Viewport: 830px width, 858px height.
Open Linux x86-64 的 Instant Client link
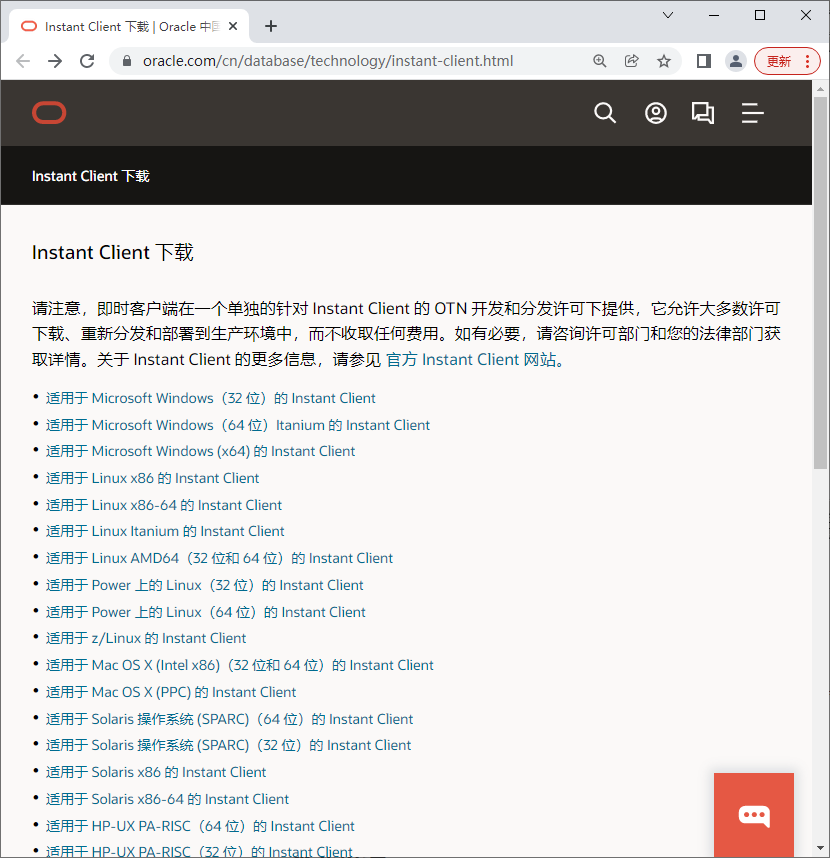164,505
